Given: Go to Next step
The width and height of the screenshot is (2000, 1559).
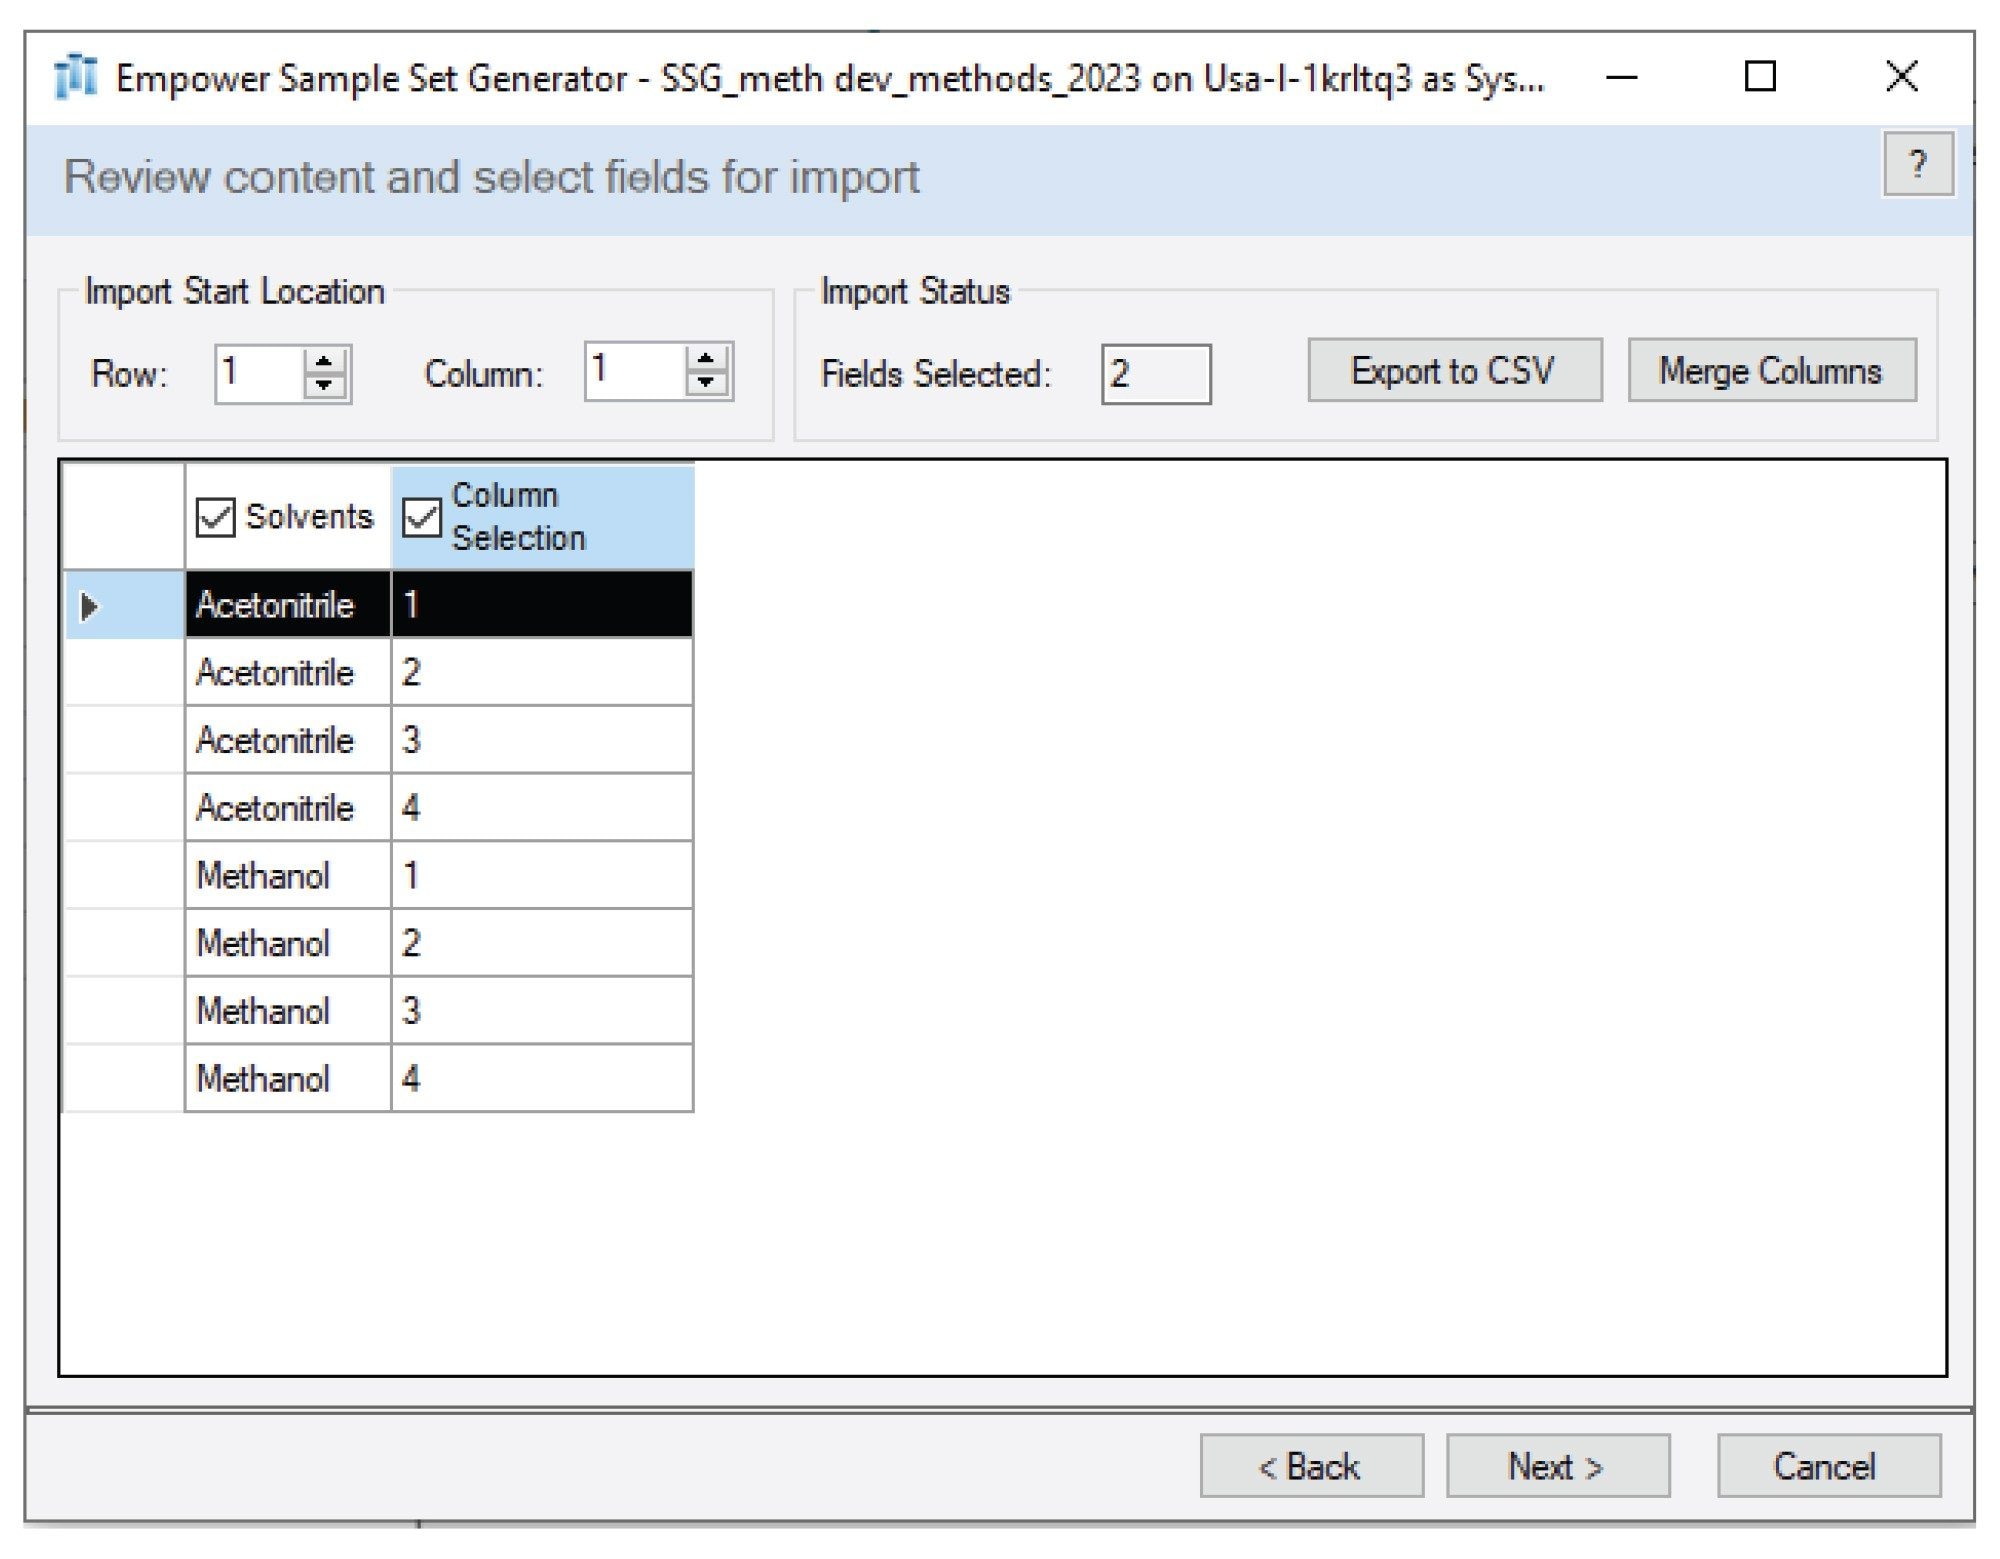Looking at the screenshot, I should [1556, 1466].
